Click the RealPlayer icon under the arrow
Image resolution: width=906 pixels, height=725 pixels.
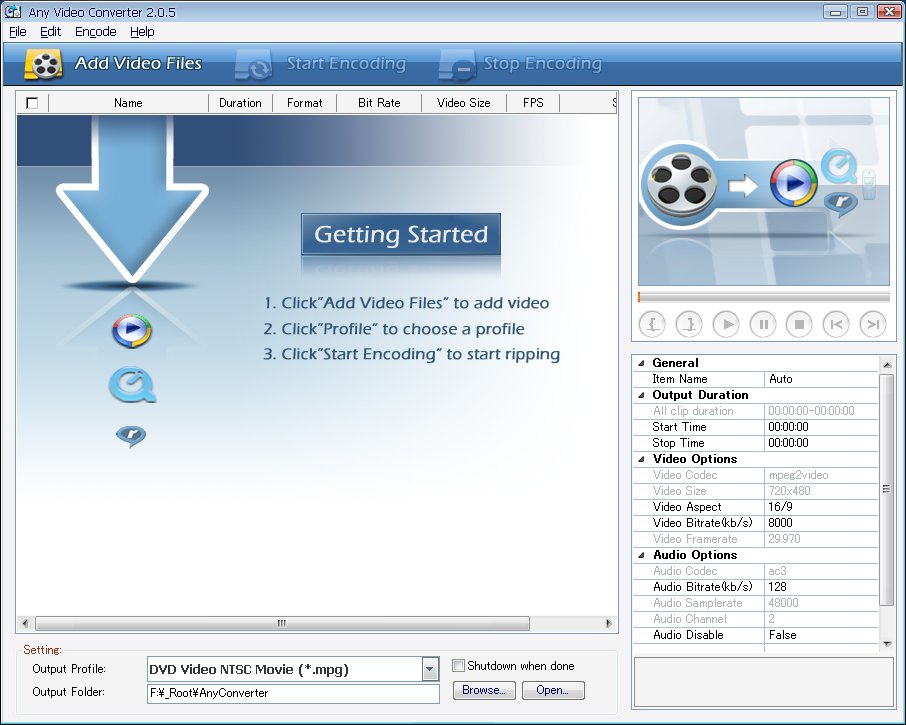[131, 436]
